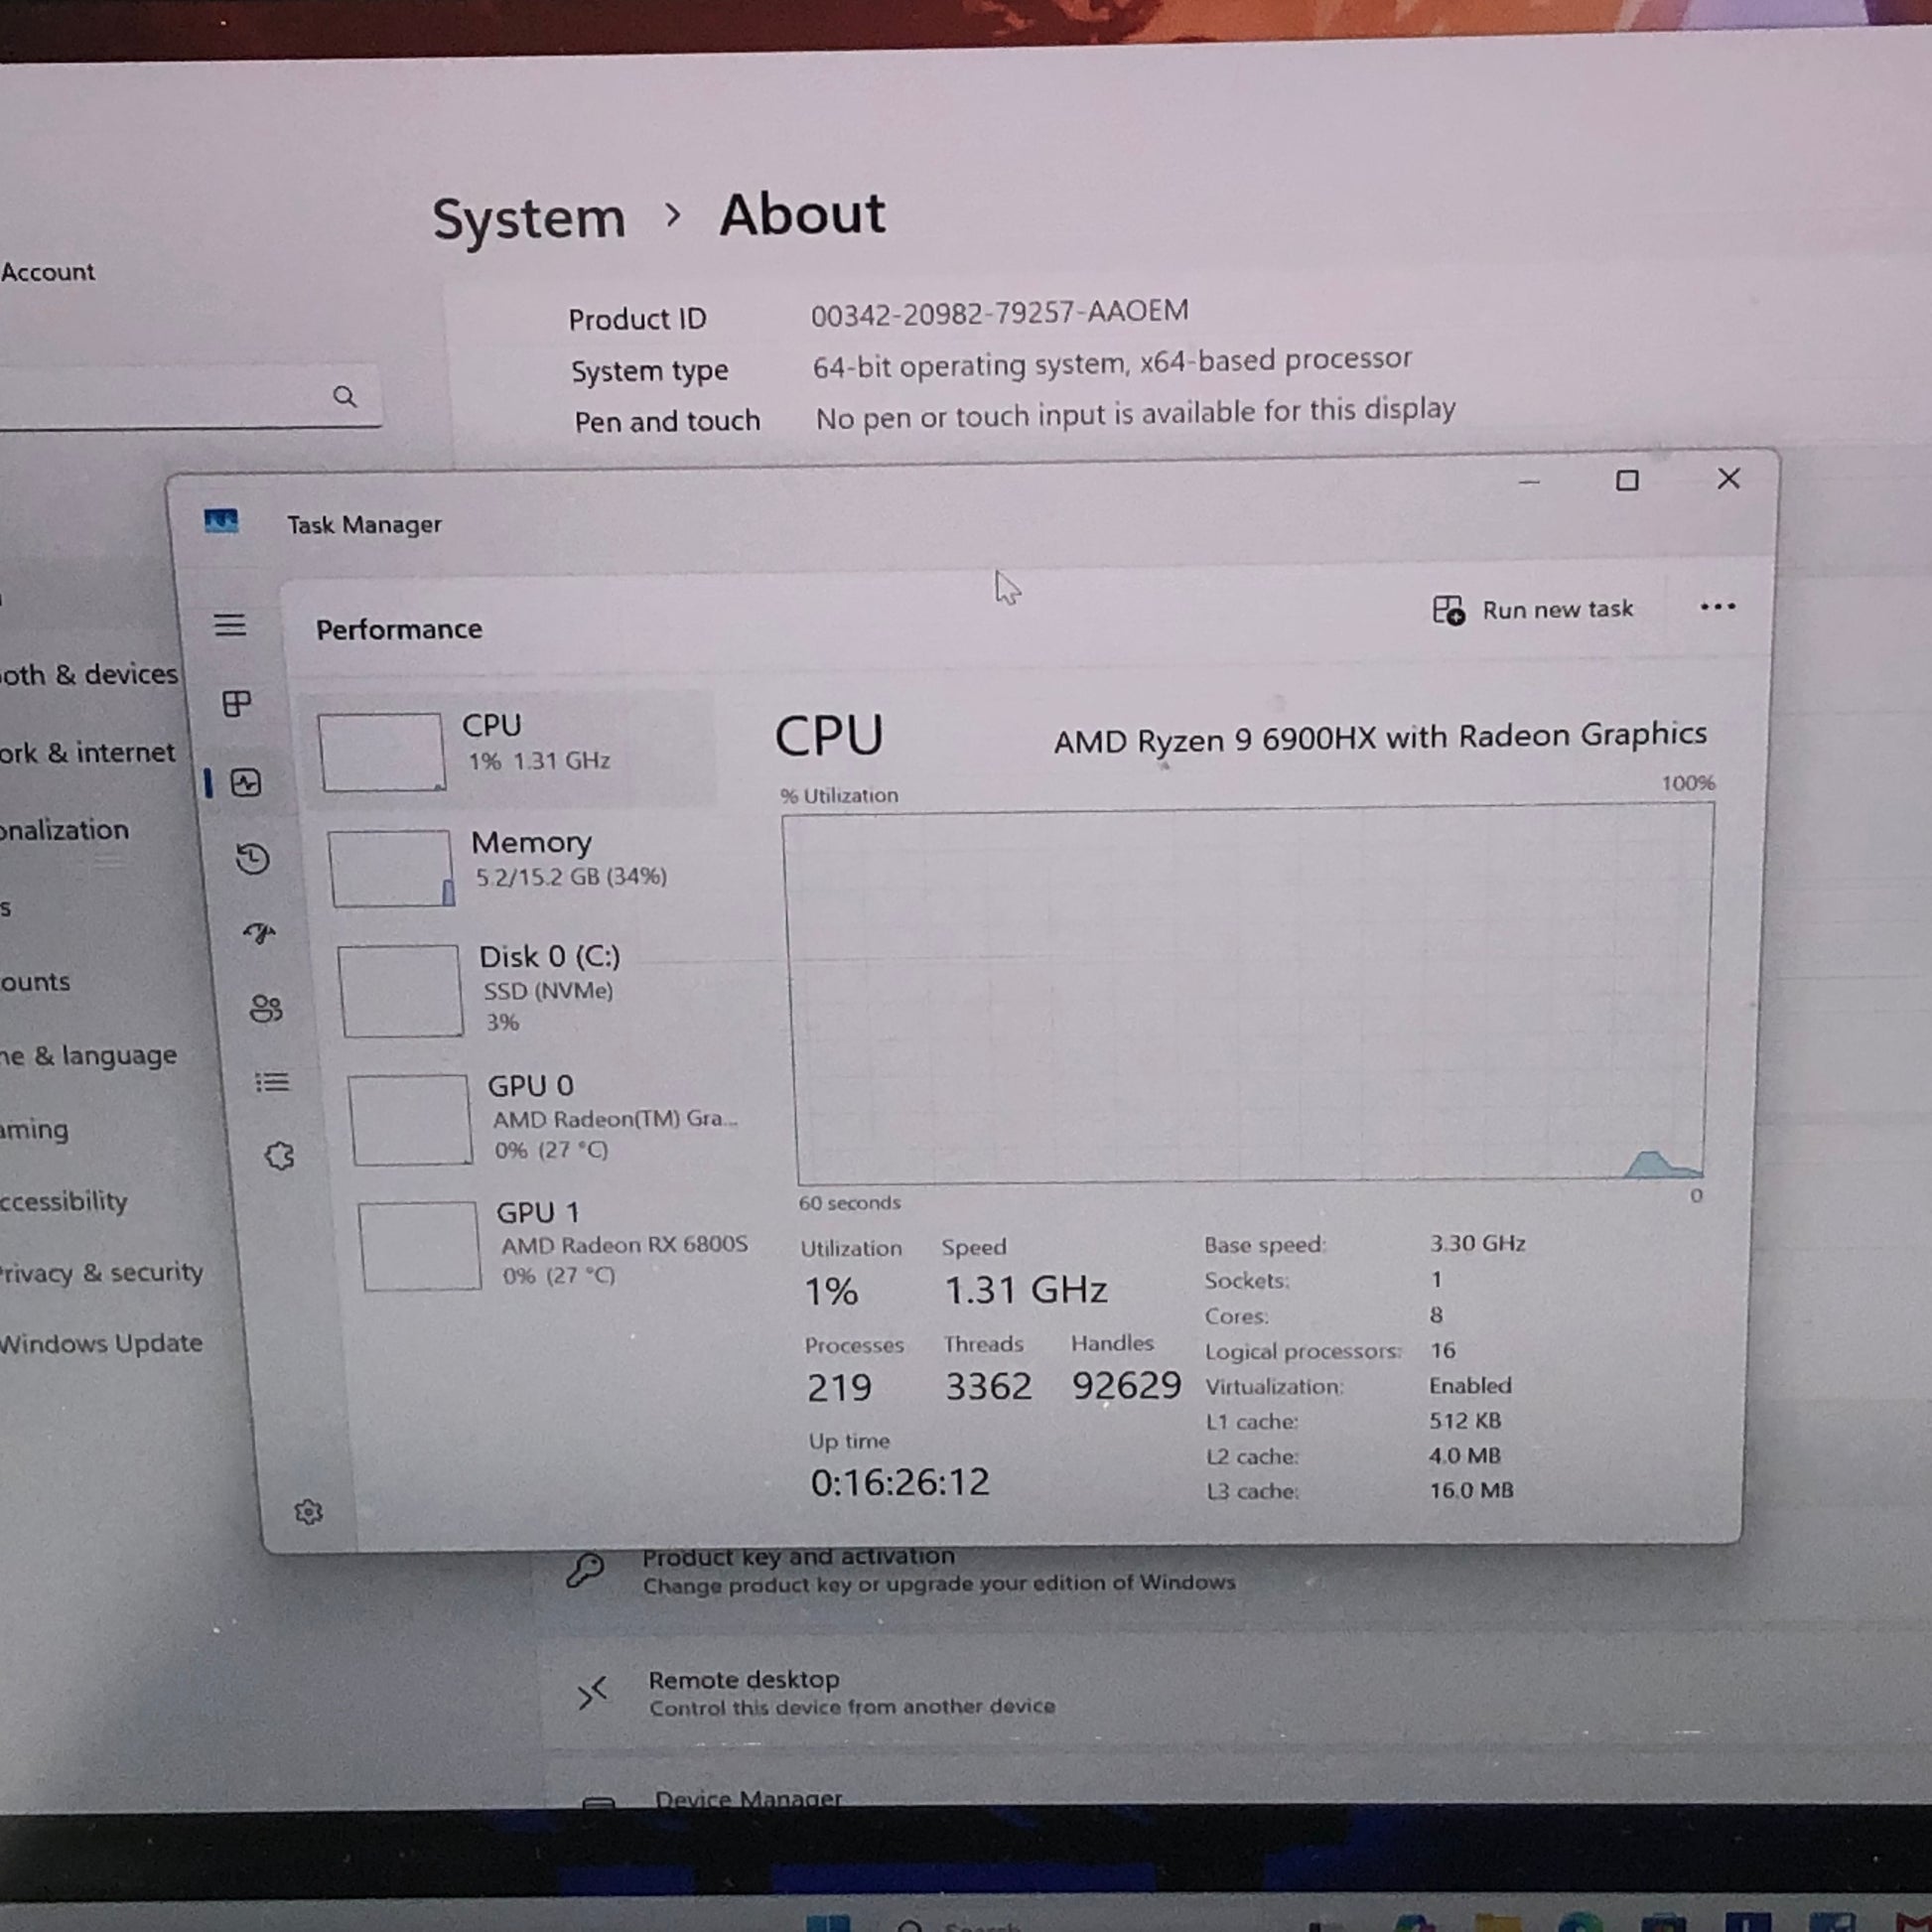The width and height of the screenshot is (1932, 1932).
Task: Click System breadcrumb in Settings header
Action: point(529,218)
